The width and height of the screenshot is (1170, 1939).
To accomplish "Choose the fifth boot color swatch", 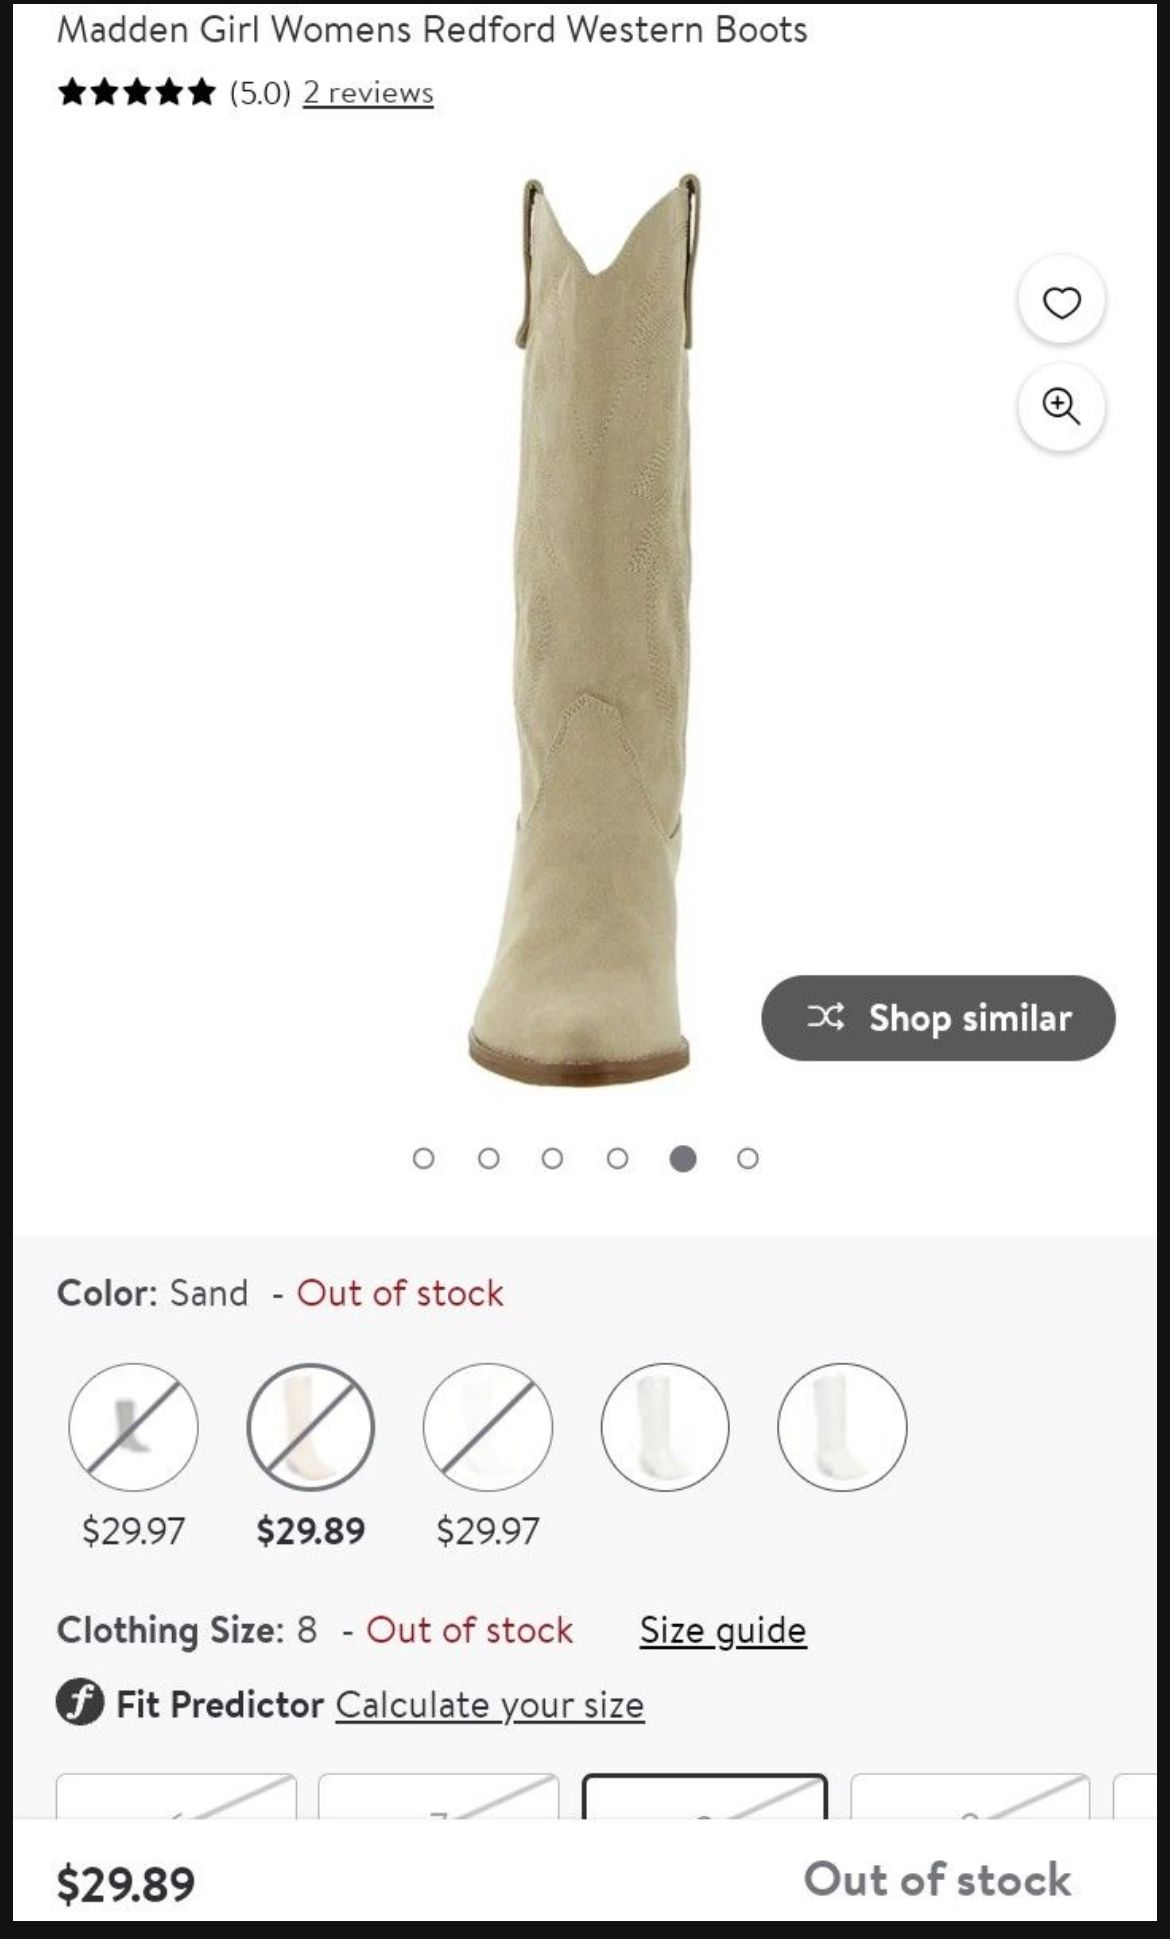I will click(842, 1427).
